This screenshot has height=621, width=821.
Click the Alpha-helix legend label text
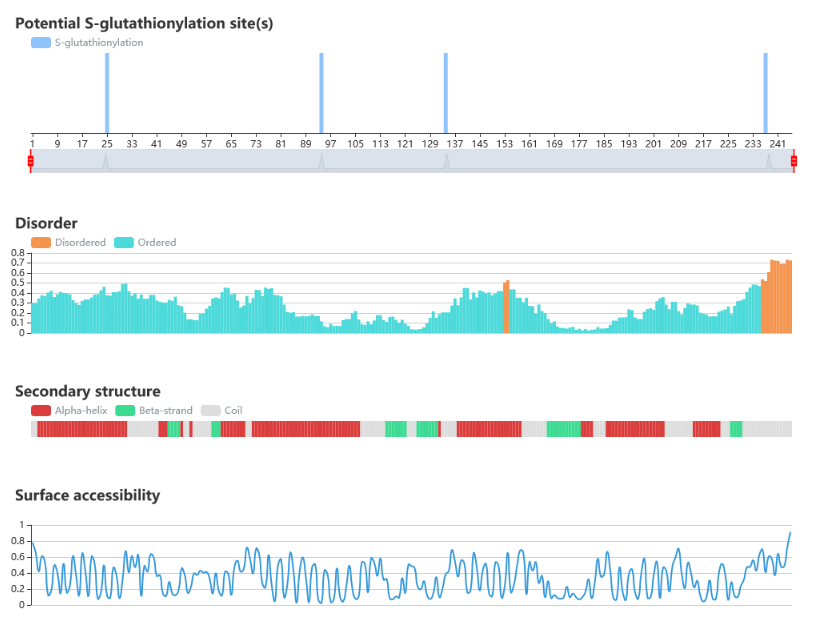point(81,411)
